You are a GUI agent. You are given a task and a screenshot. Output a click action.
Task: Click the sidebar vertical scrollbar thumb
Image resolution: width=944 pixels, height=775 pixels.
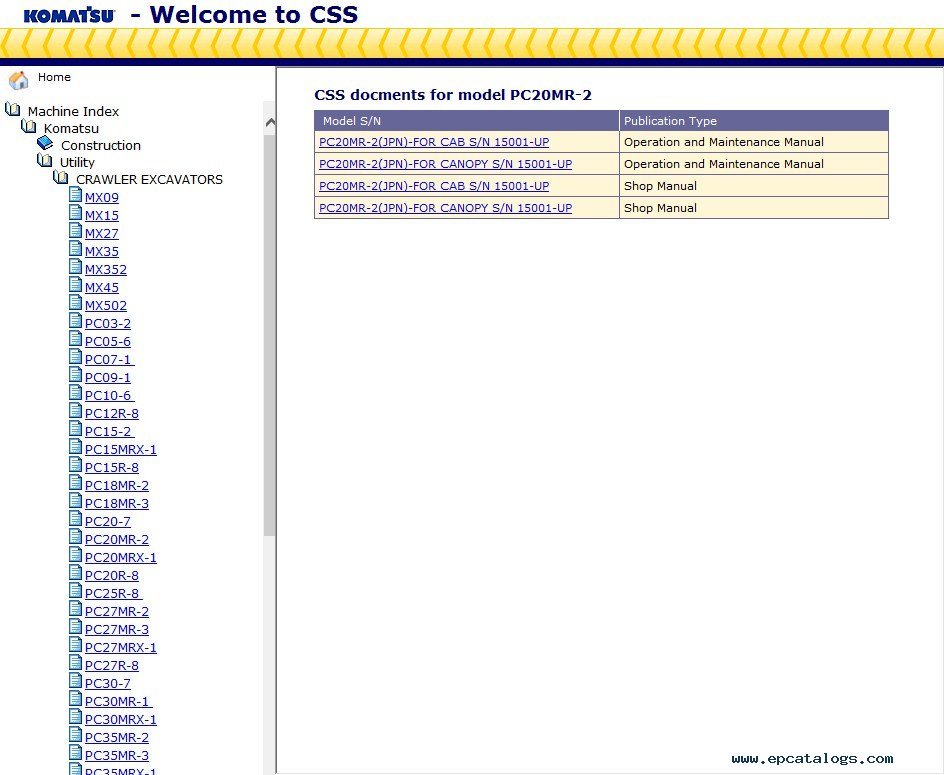269,334
